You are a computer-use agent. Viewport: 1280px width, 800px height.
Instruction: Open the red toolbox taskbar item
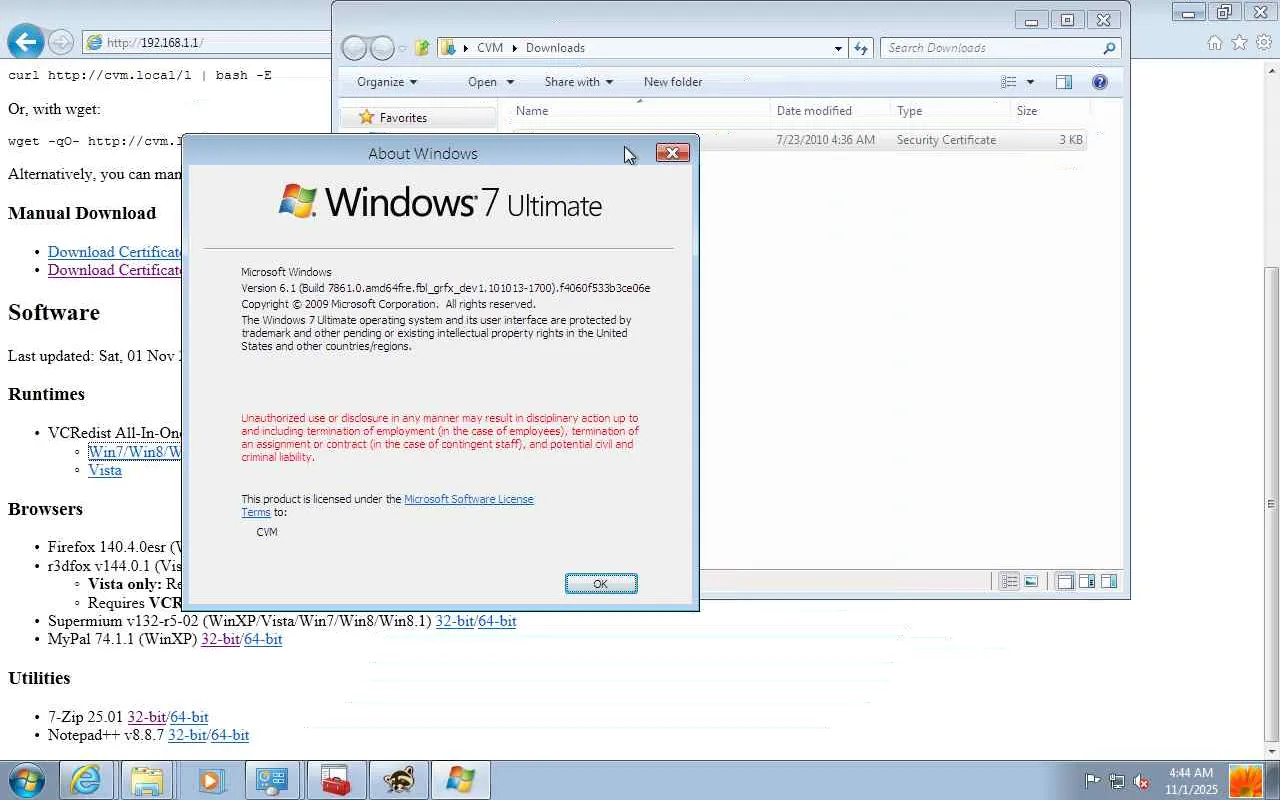[336, 780]
